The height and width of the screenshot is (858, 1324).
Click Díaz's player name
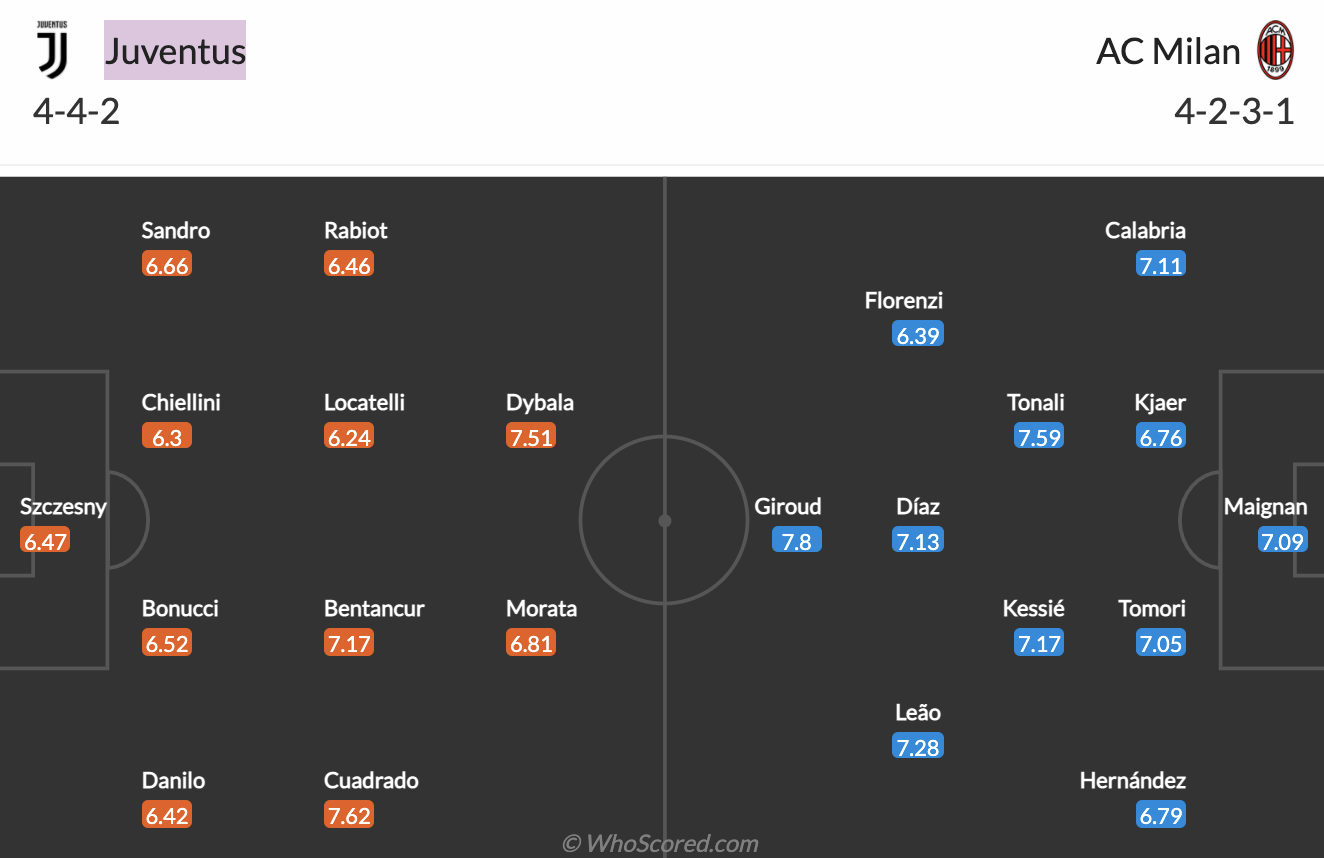(x=918, y=506)
